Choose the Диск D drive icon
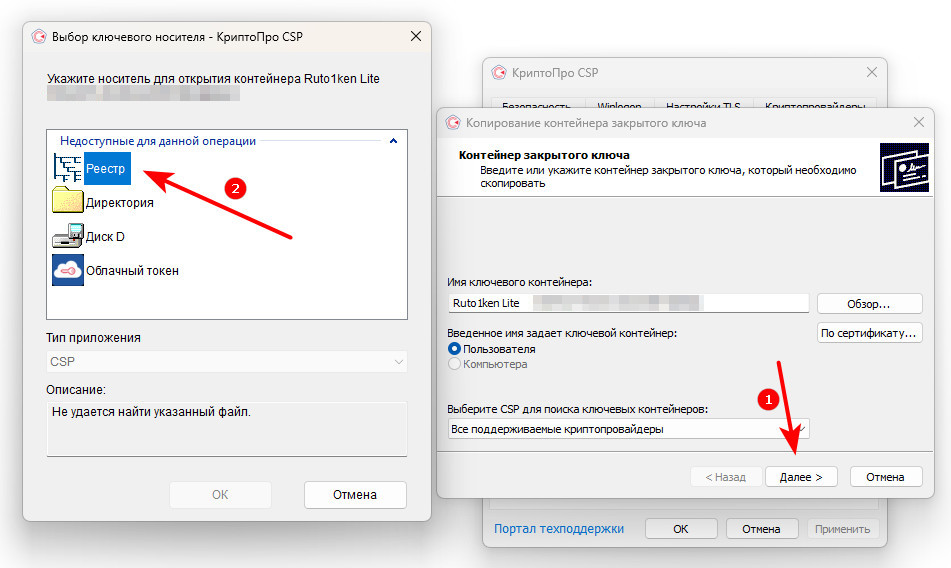Screen dimensions: 951x568 (x=68, y=237)
